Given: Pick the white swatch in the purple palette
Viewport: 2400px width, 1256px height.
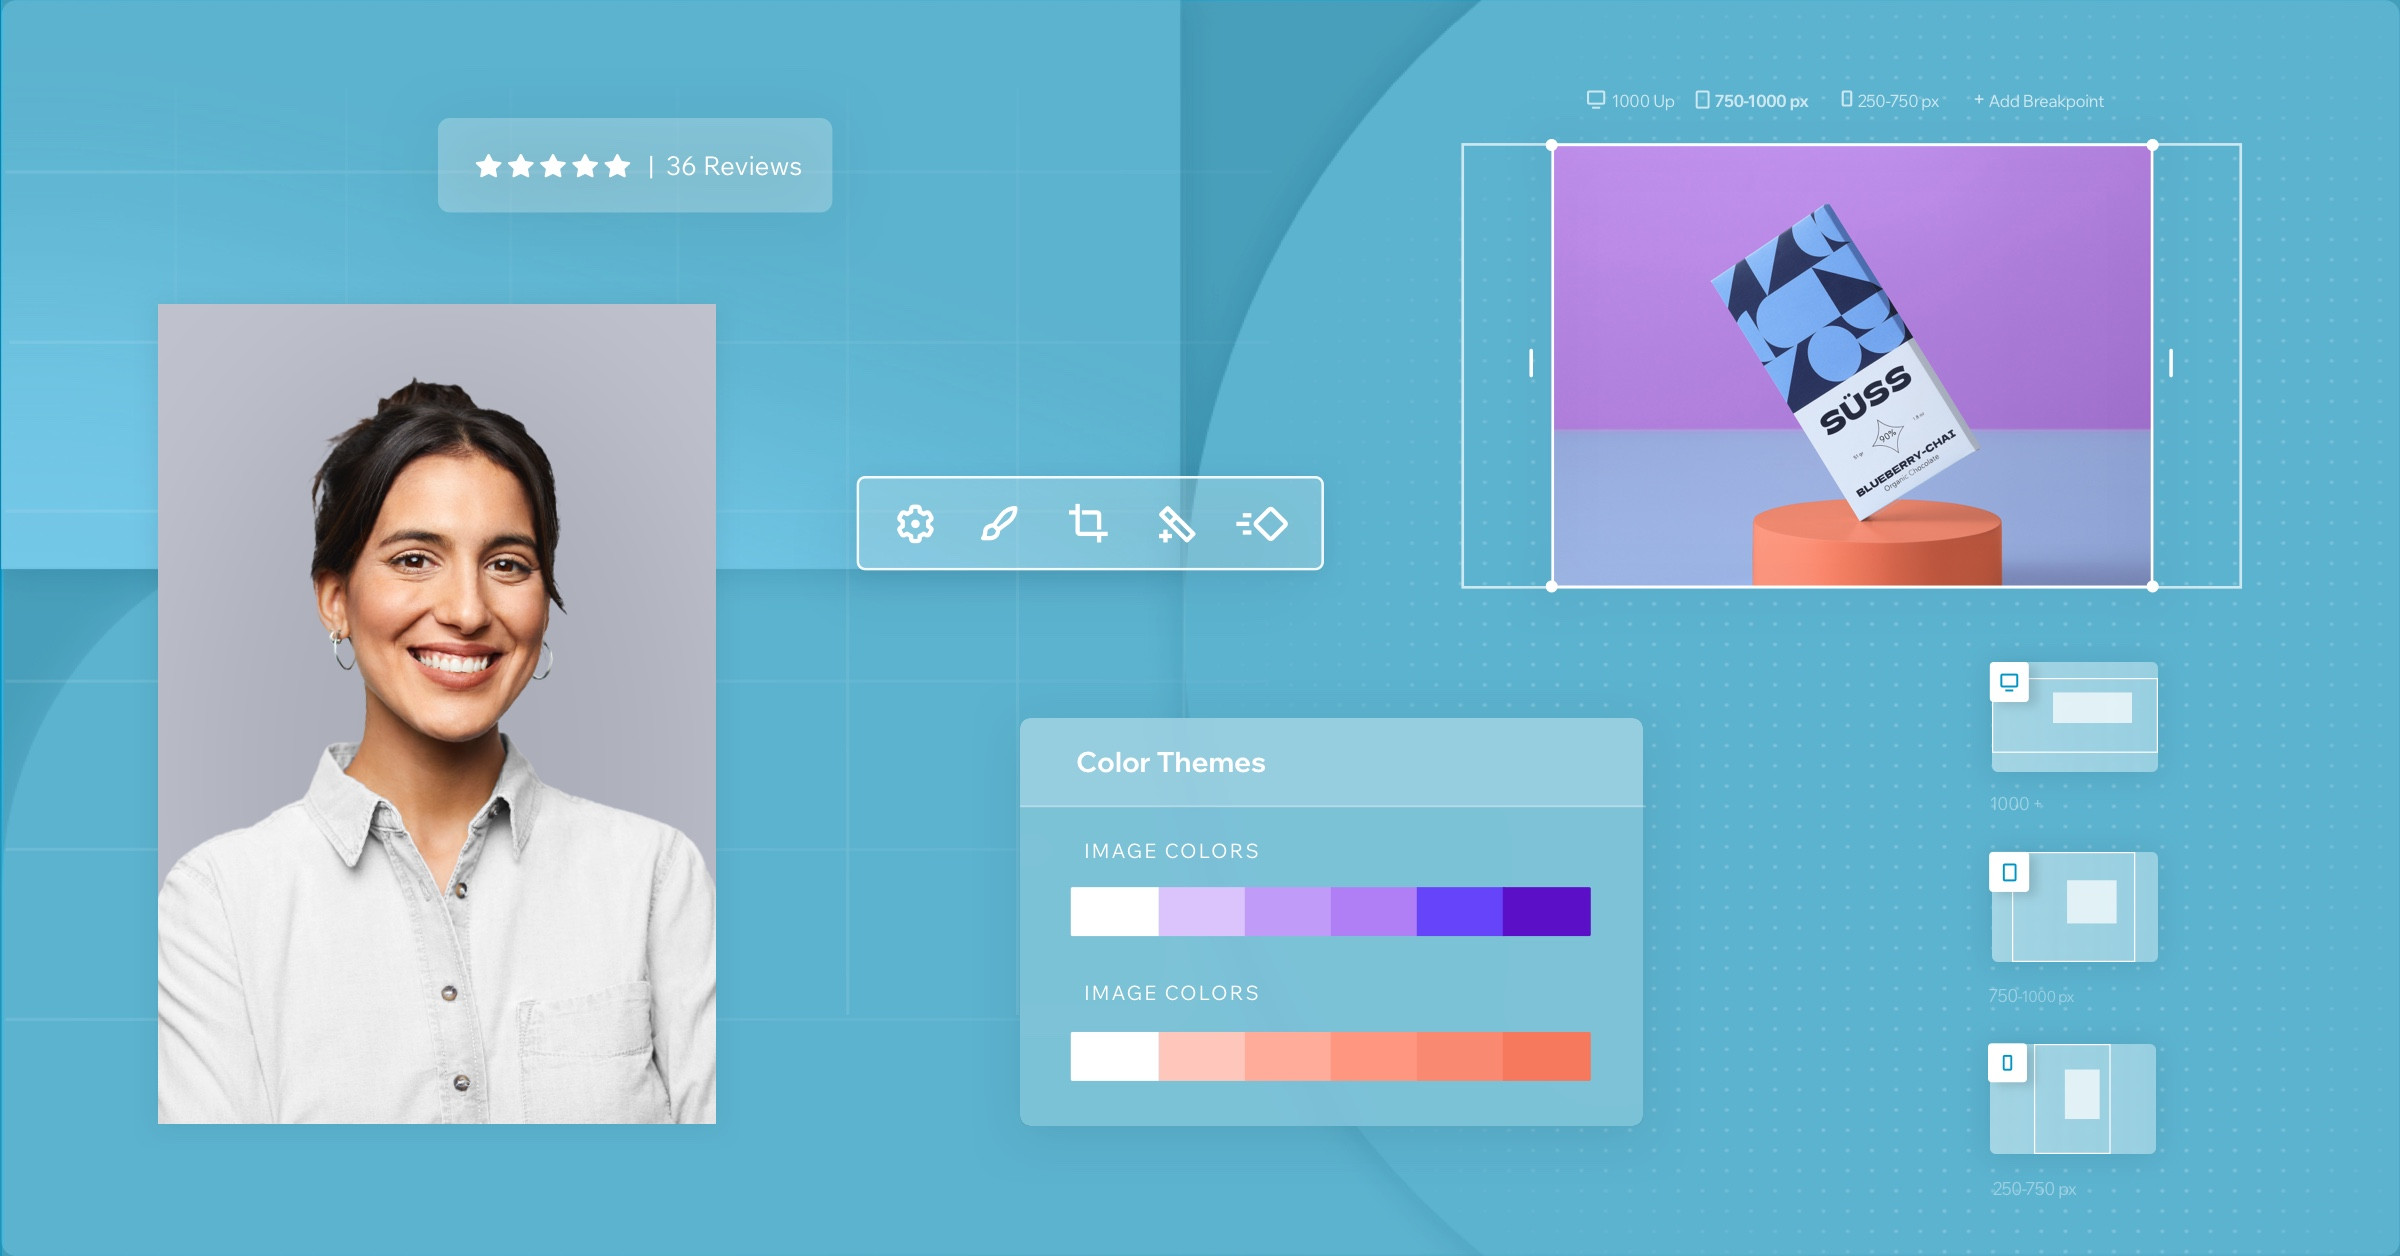Looking at the screenshot, I should [1114, 911].
